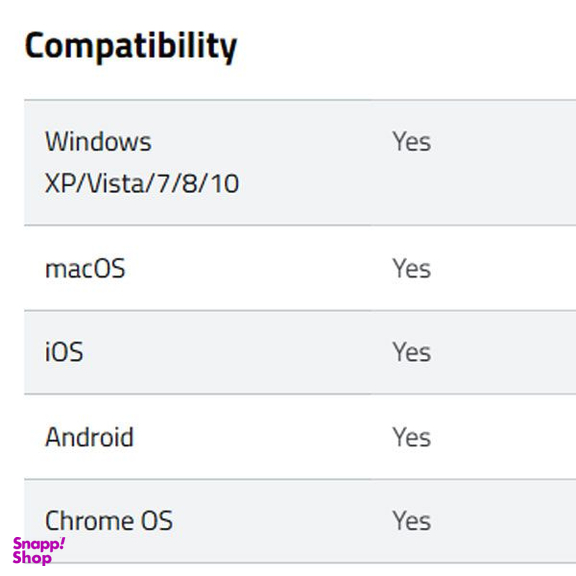Select the Windows XP/Vista/7/8/10 label
Viewport: 576px width, 576px height.
pyautogui.click(x=142, y=162)
